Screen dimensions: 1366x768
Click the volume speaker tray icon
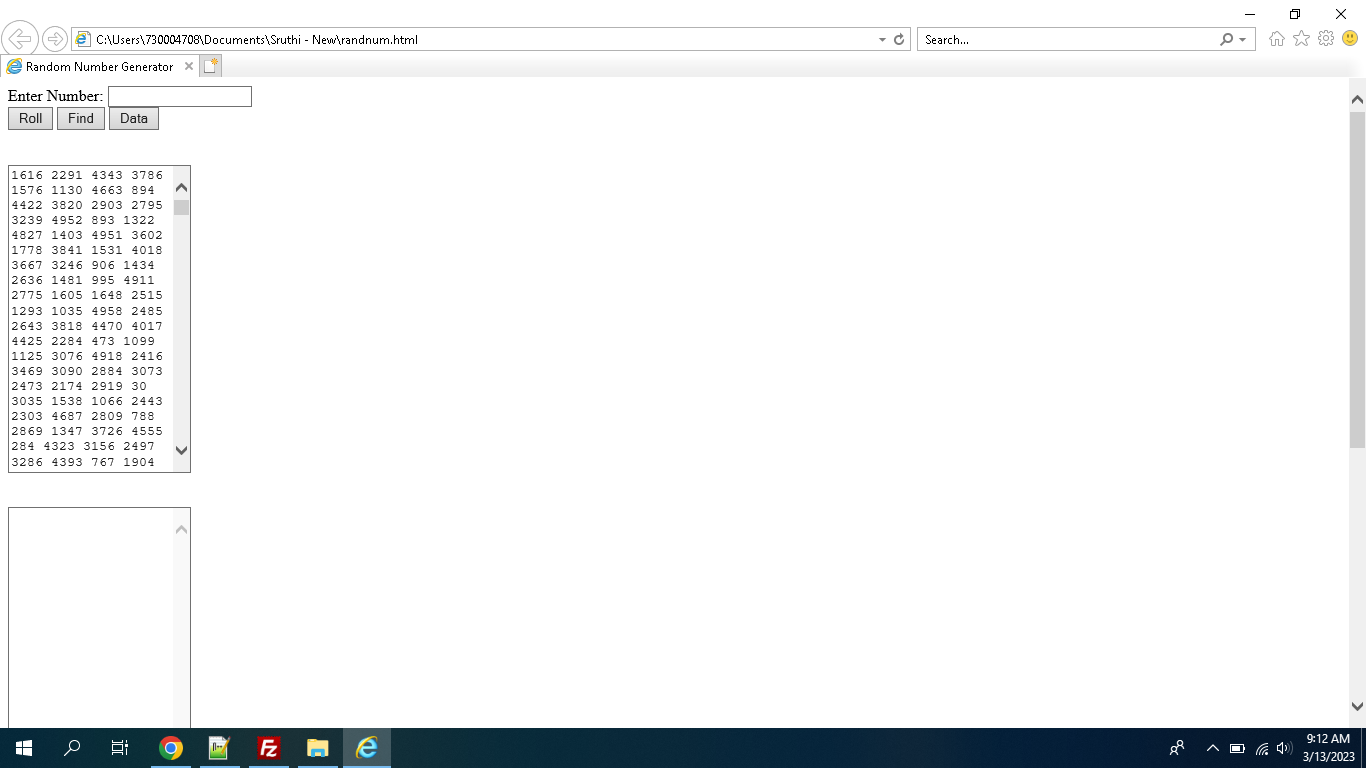1285,748
